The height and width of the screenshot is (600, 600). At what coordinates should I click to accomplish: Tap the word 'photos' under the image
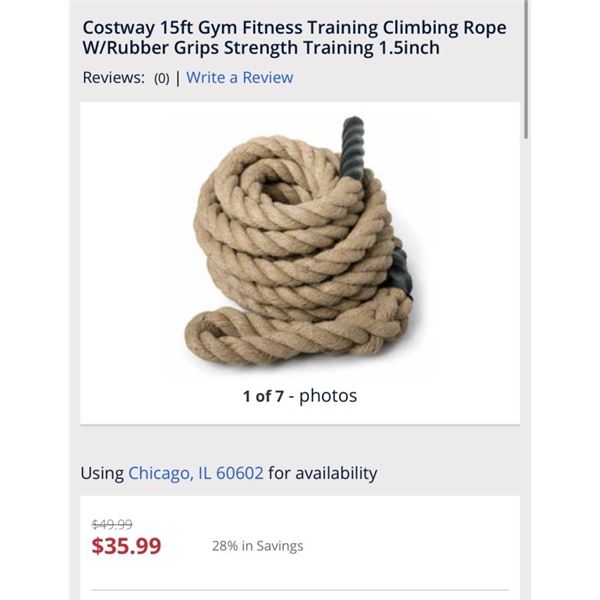(x=328, y=396)
